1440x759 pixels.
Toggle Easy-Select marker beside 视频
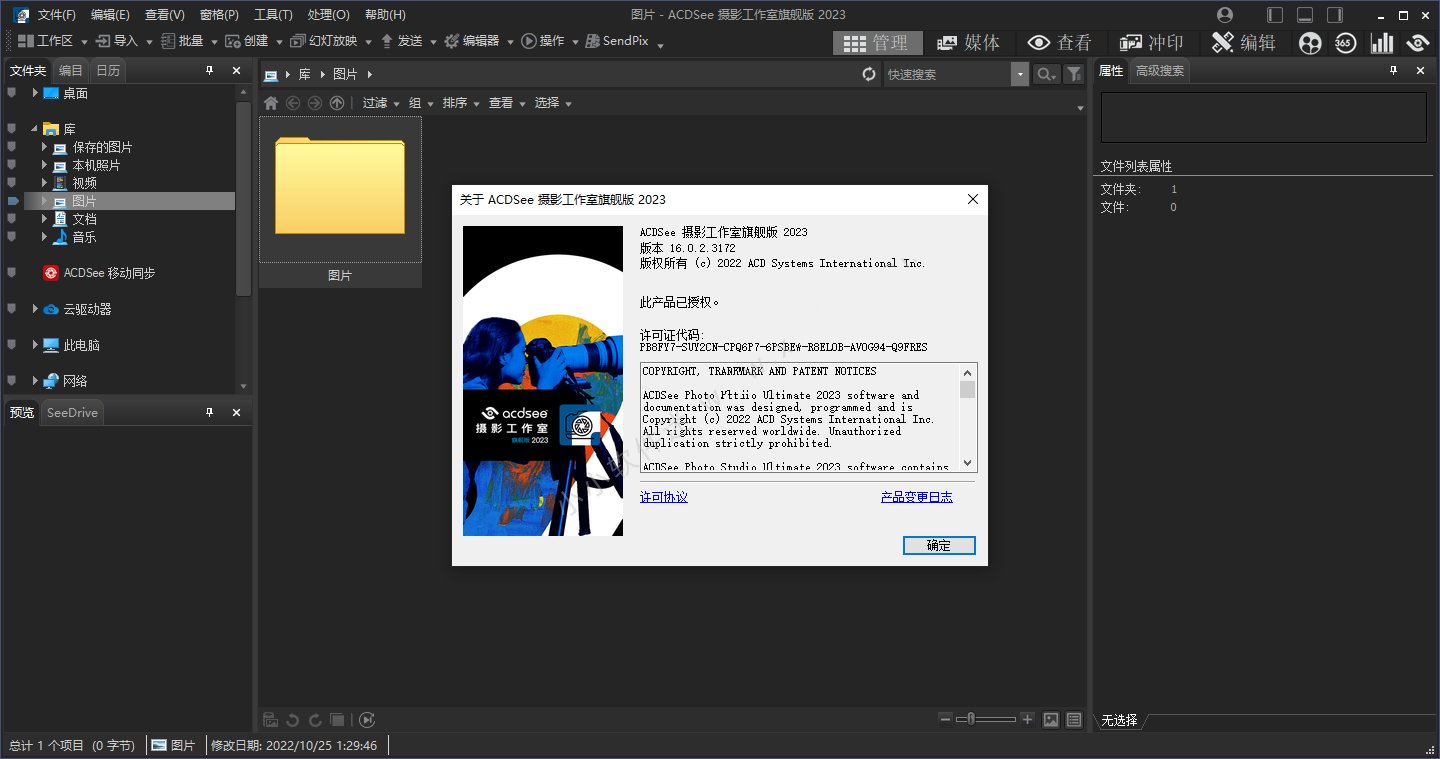click(x=12, y=183)
